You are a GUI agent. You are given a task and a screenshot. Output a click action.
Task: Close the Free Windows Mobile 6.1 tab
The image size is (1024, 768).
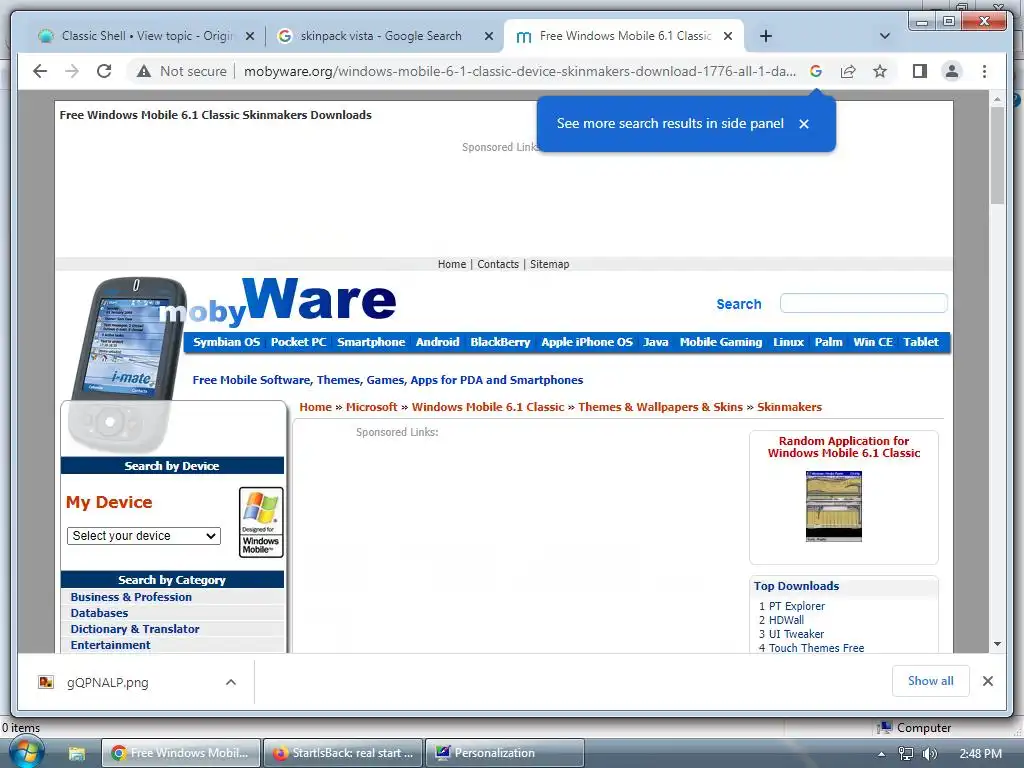pyautogui.click(x=728, y=37)
